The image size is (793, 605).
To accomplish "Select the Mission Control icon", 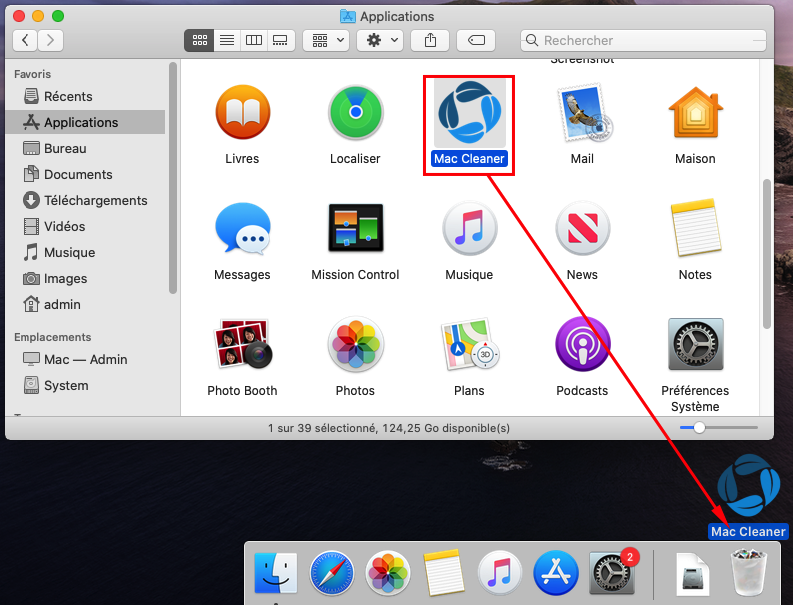I will coord(356,228).
